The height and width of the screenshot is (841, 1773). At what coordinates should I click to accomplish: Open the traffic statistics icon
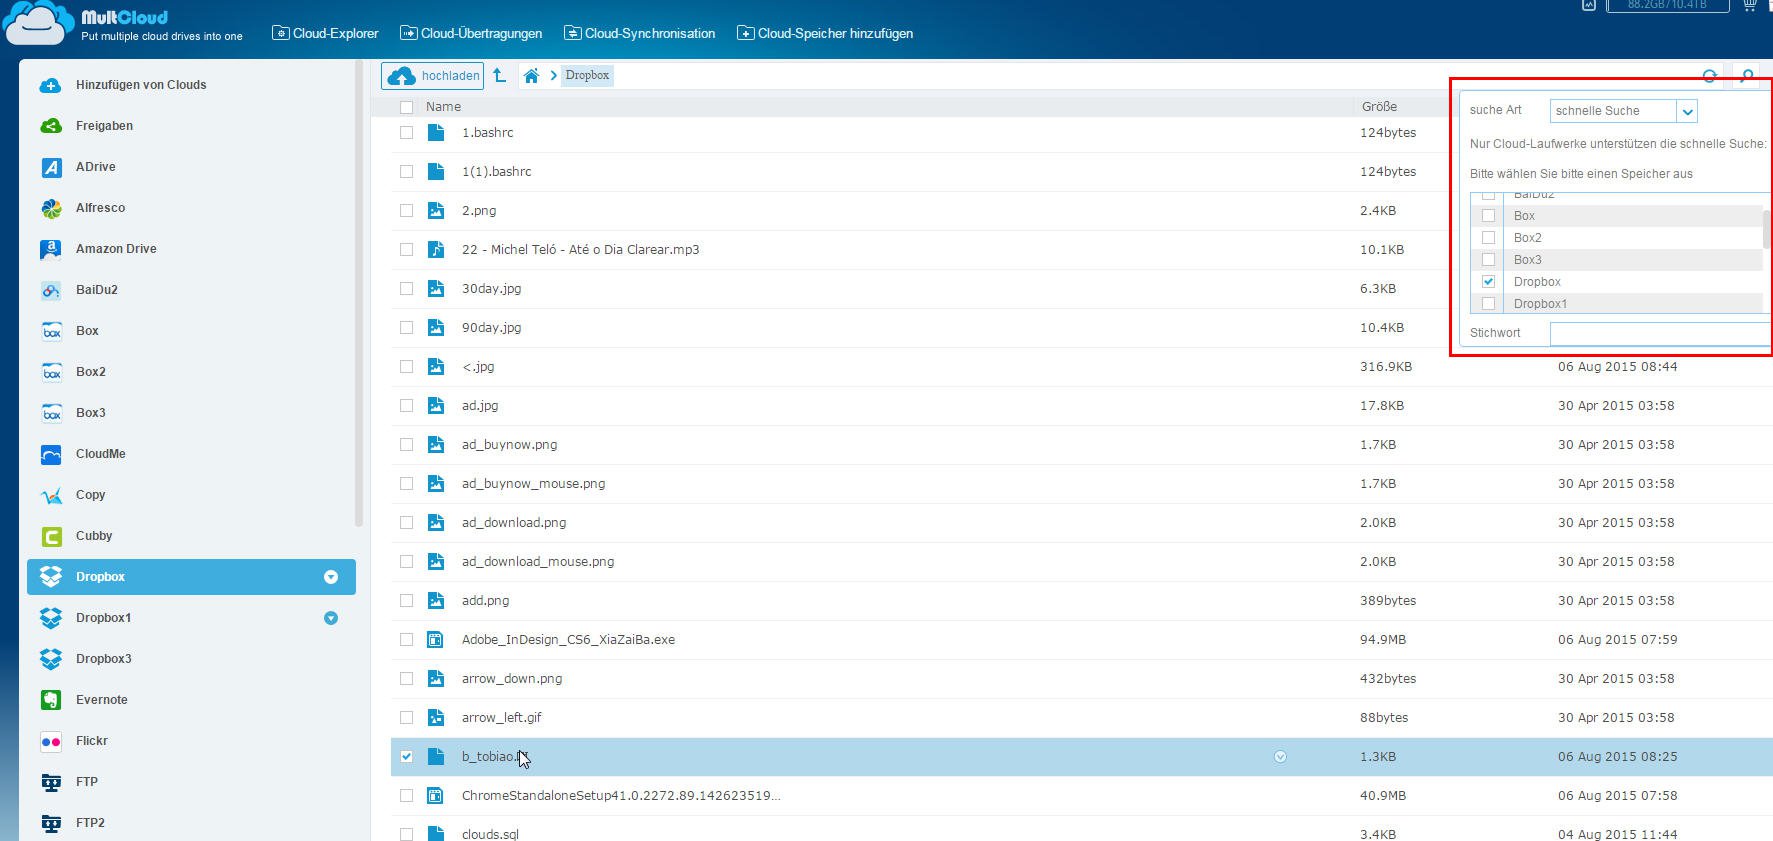coord(1589,5)
